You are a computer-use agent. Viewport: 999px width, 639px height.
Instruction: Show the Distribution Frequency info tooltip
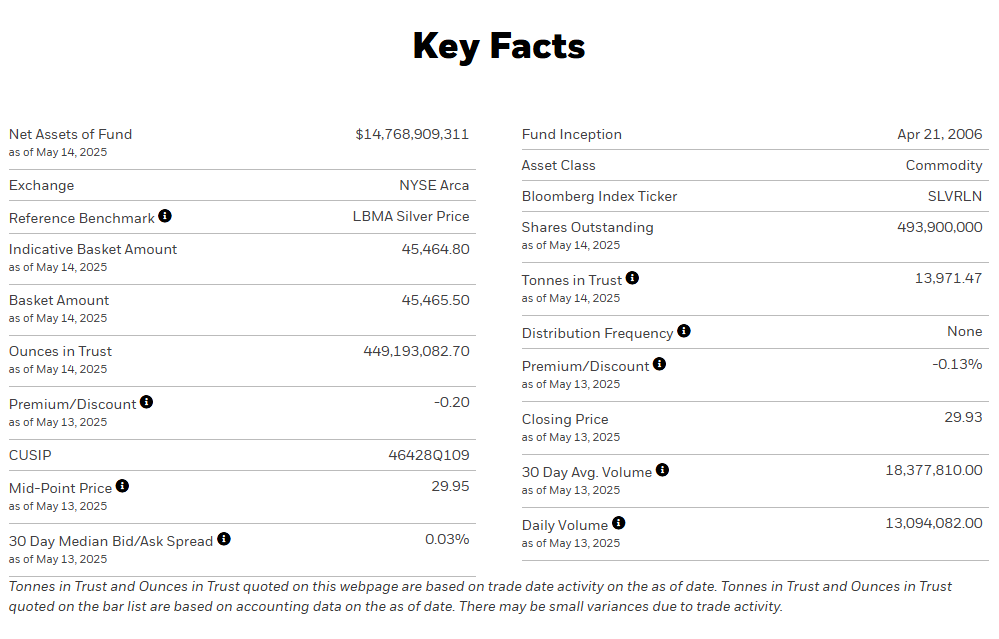point(683,331)
